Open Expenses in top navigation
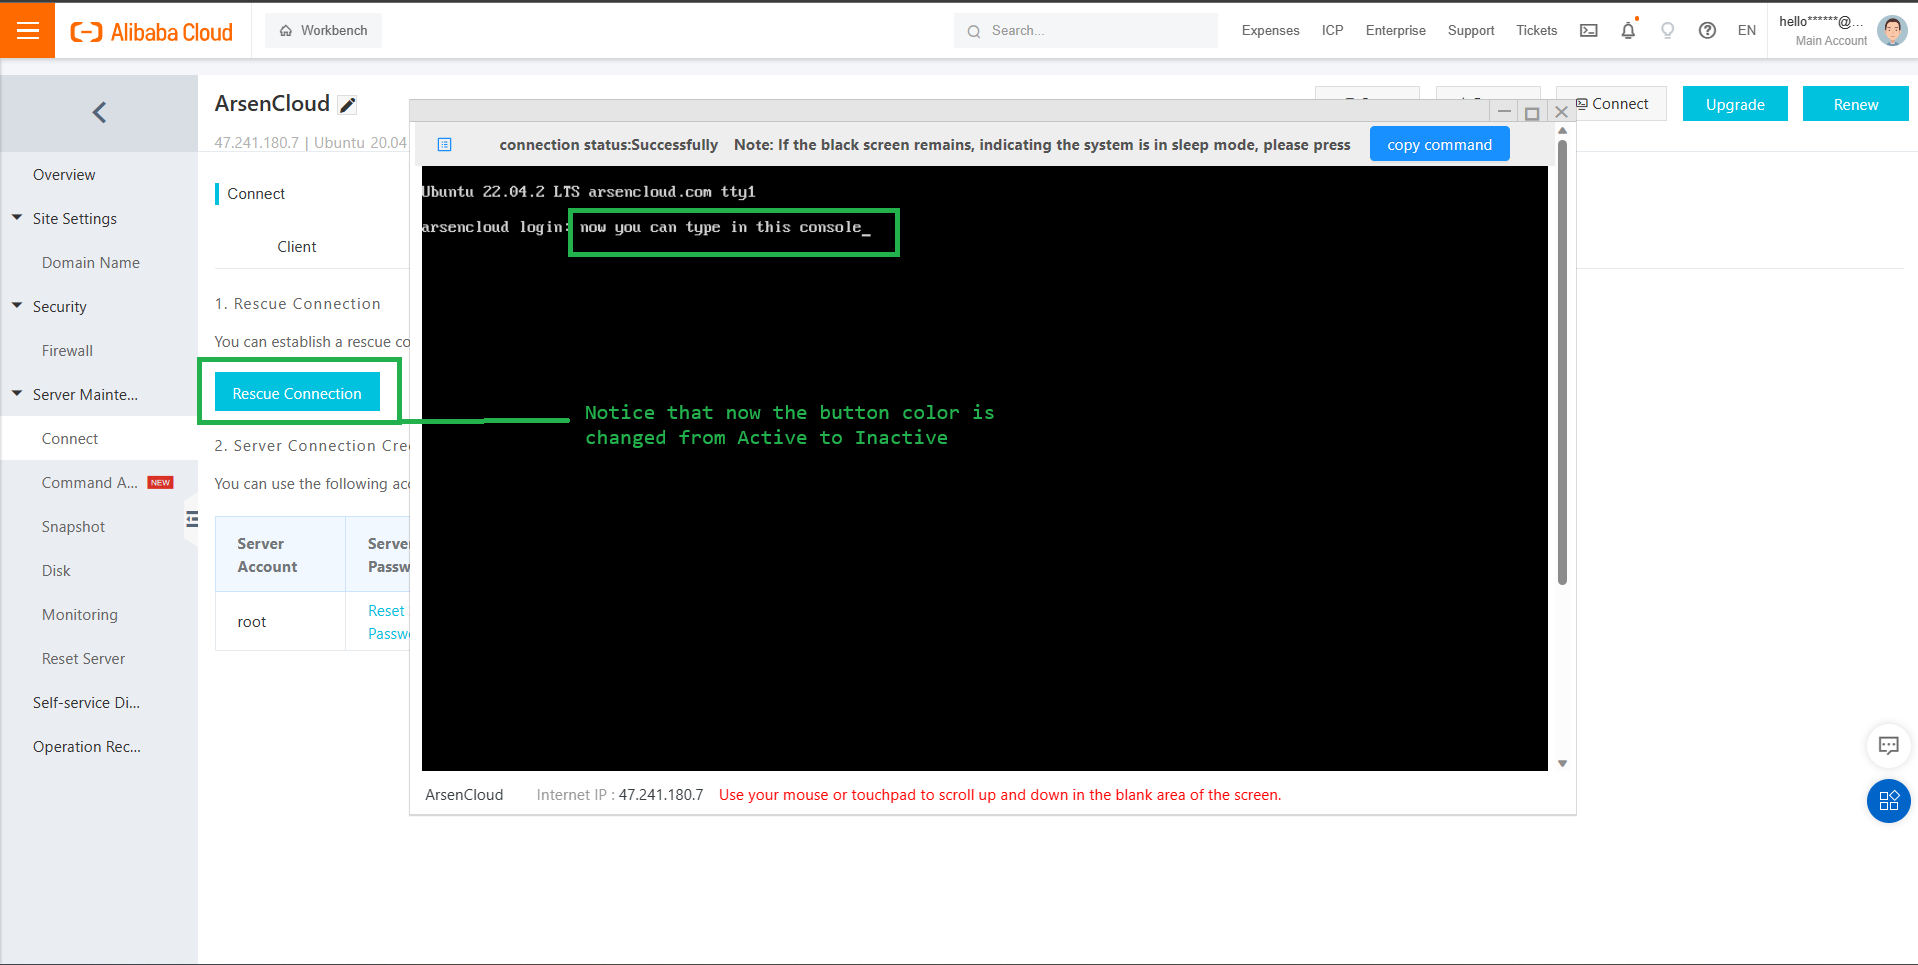 (1270, 31)
